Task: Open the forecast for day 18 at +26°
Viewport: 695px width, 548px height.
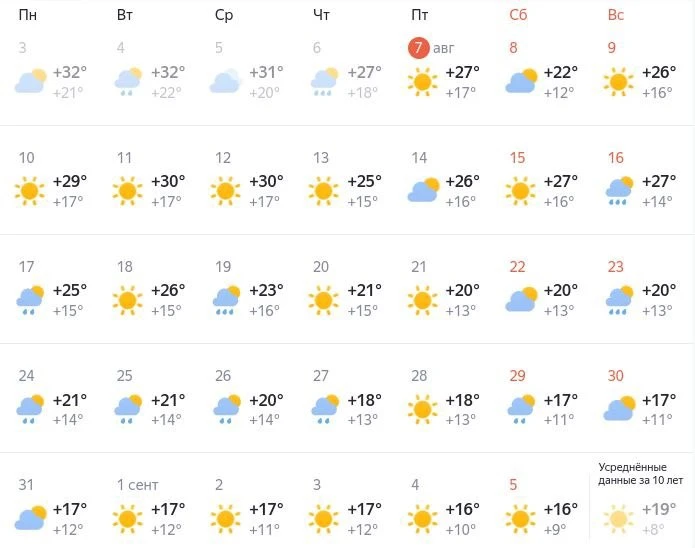Action: [x=149, y=290]
